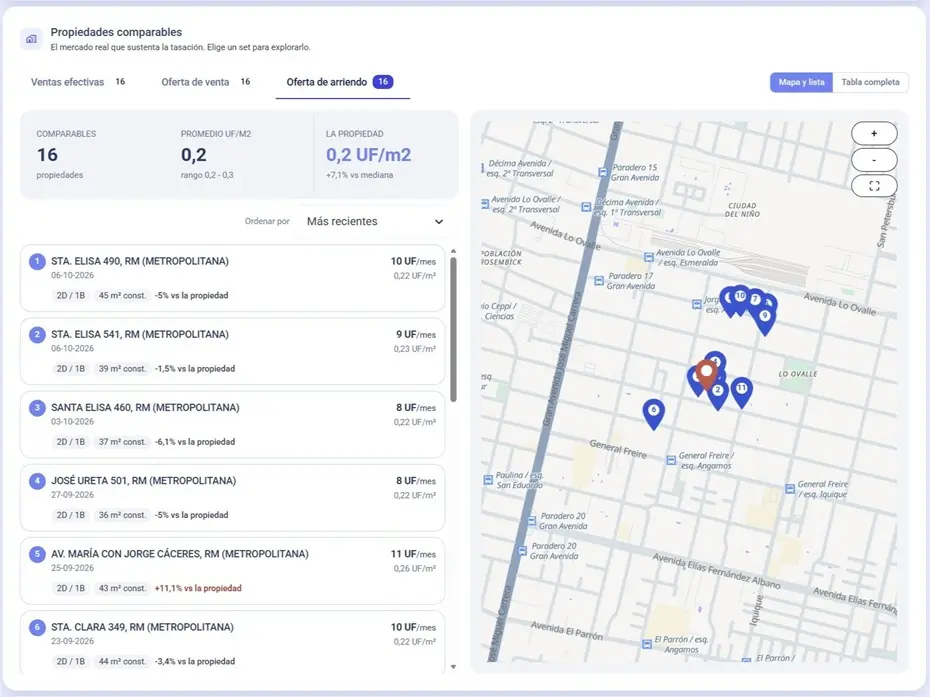Click '-6,1% vs la propiedad' text
Viewport: 930px width, 697px height.
click(x=195, y=442)
